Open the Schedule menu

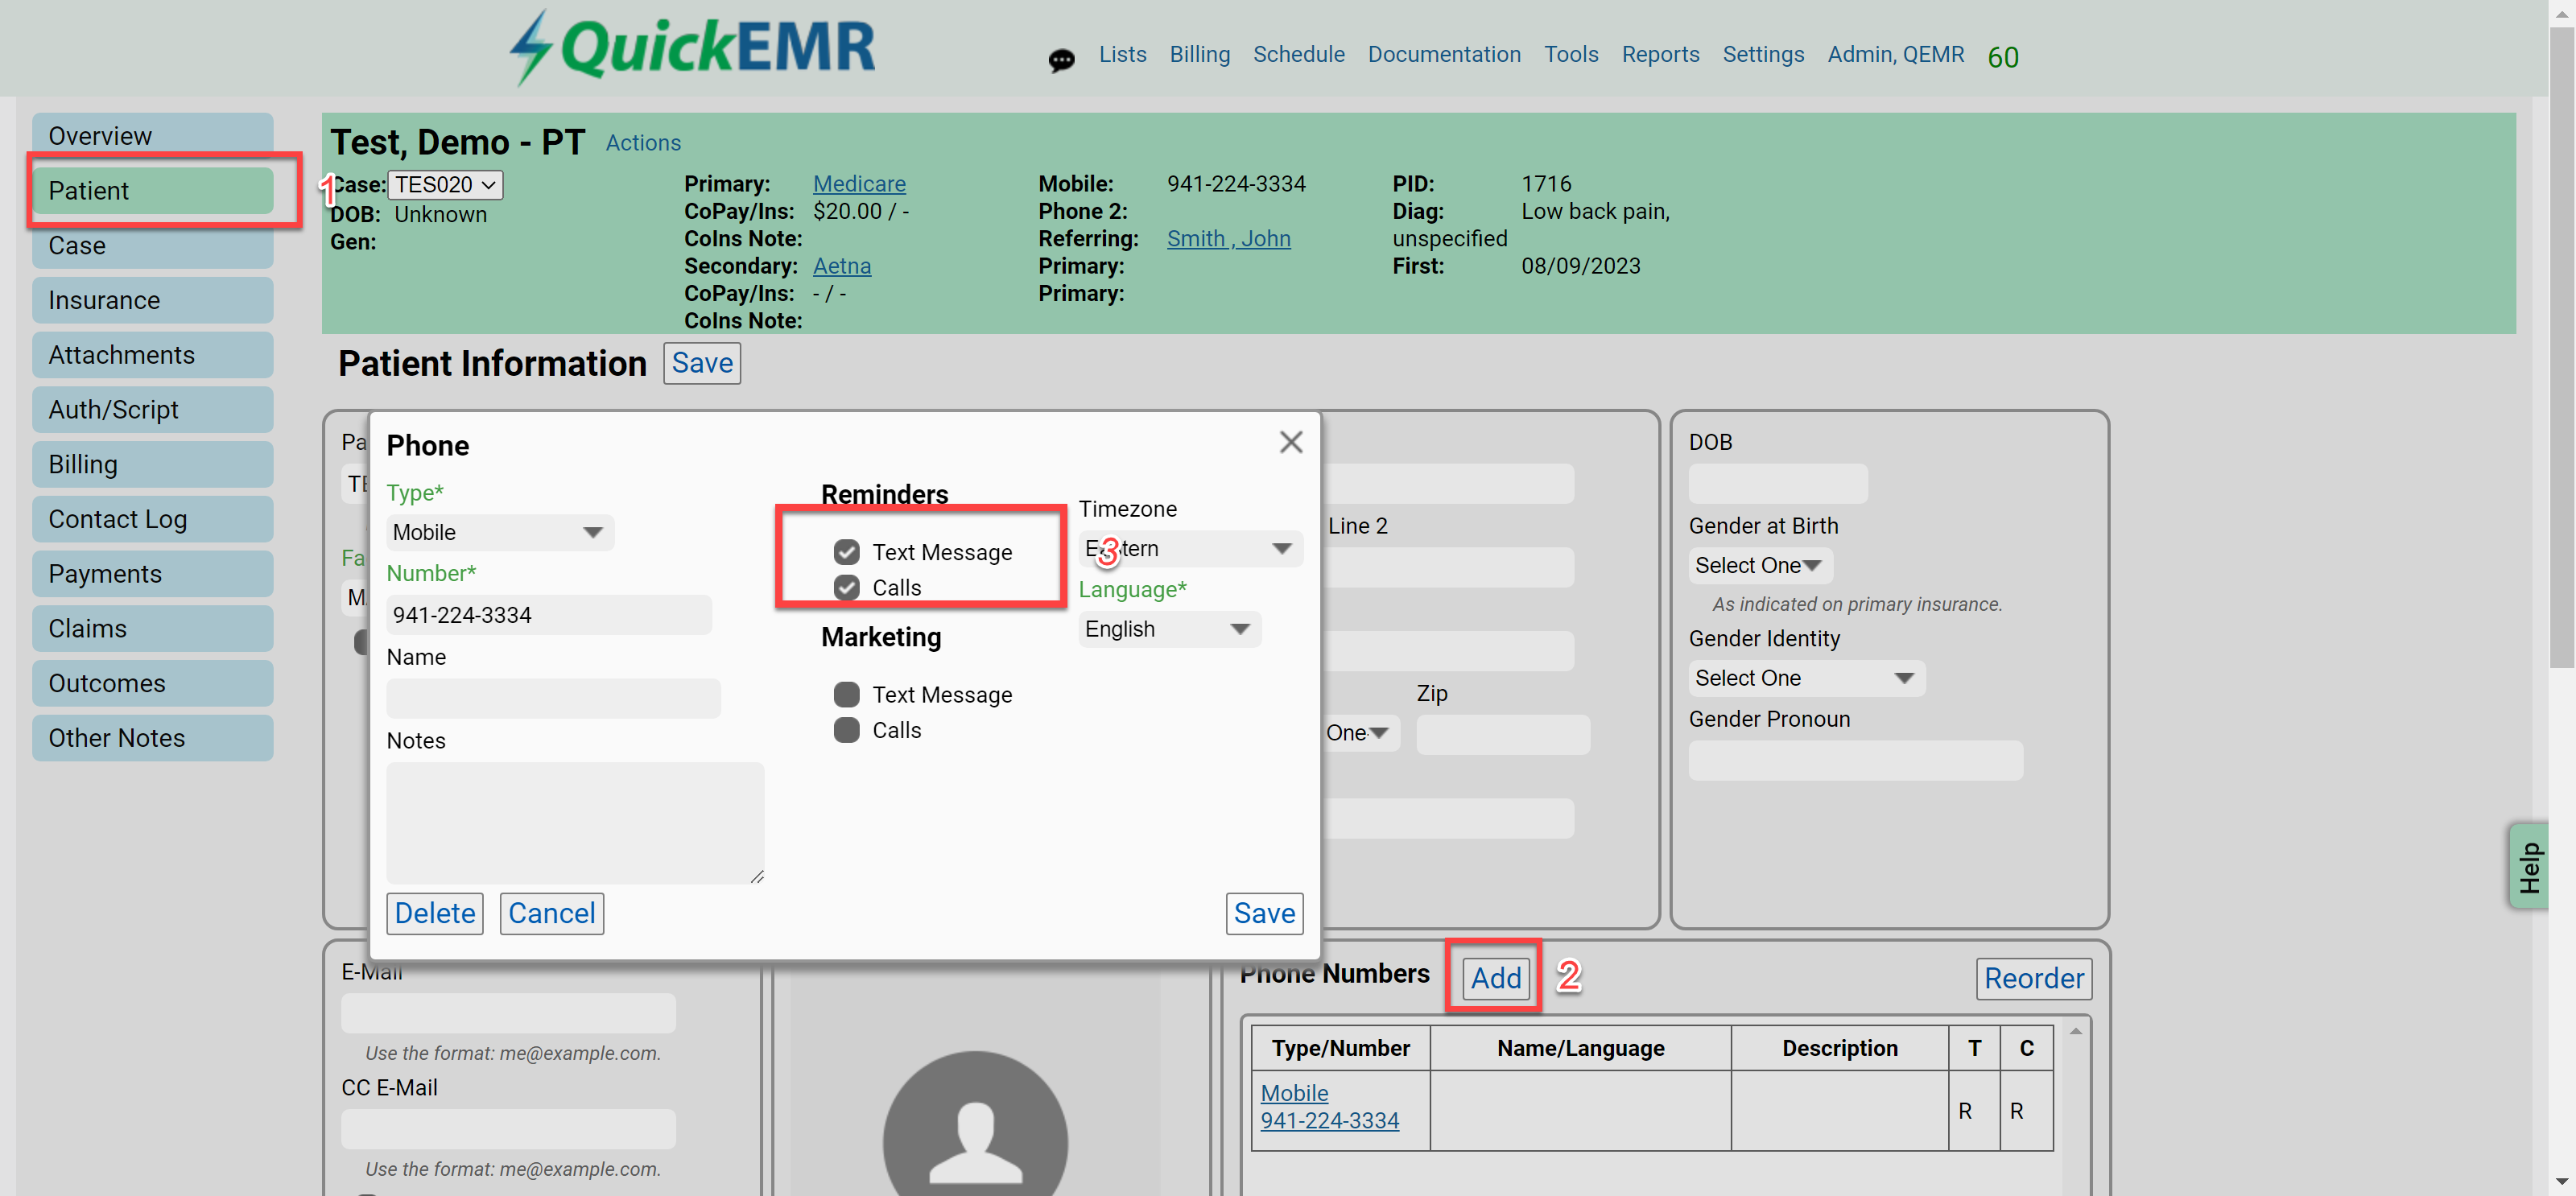pos(1298,54)
